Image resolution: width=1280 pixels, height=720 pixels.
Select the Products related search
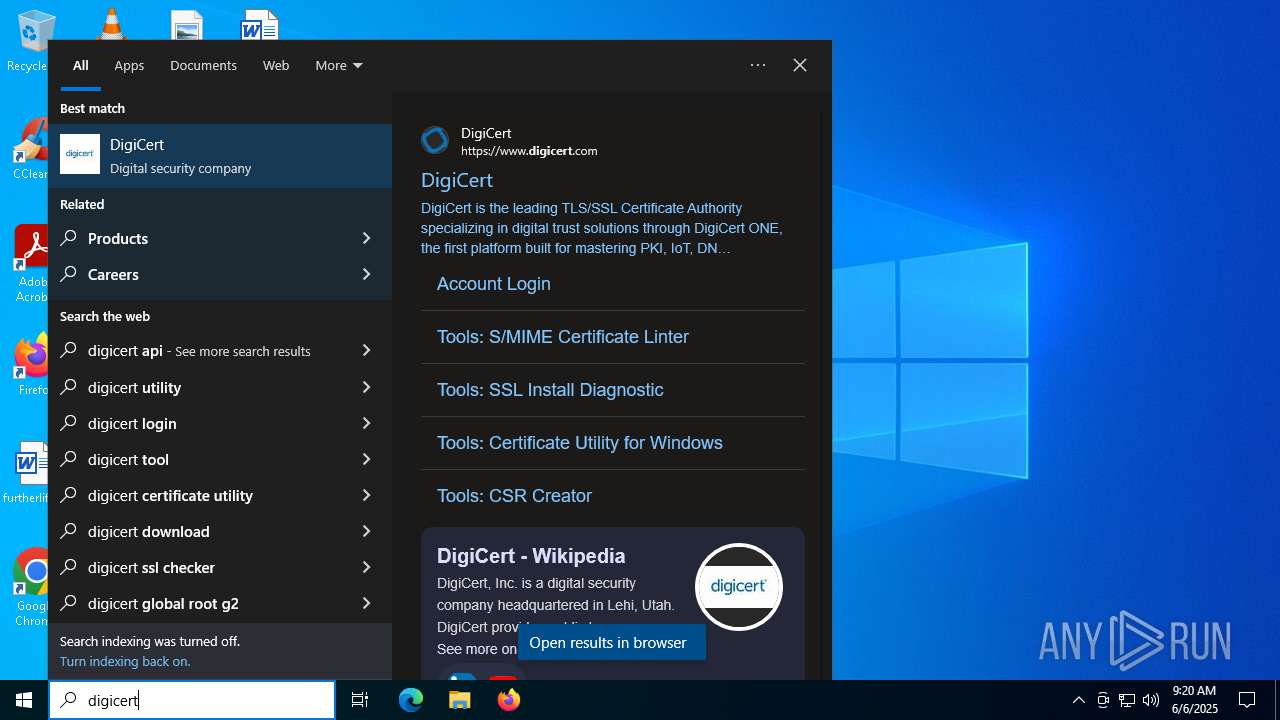pos(220,238)
